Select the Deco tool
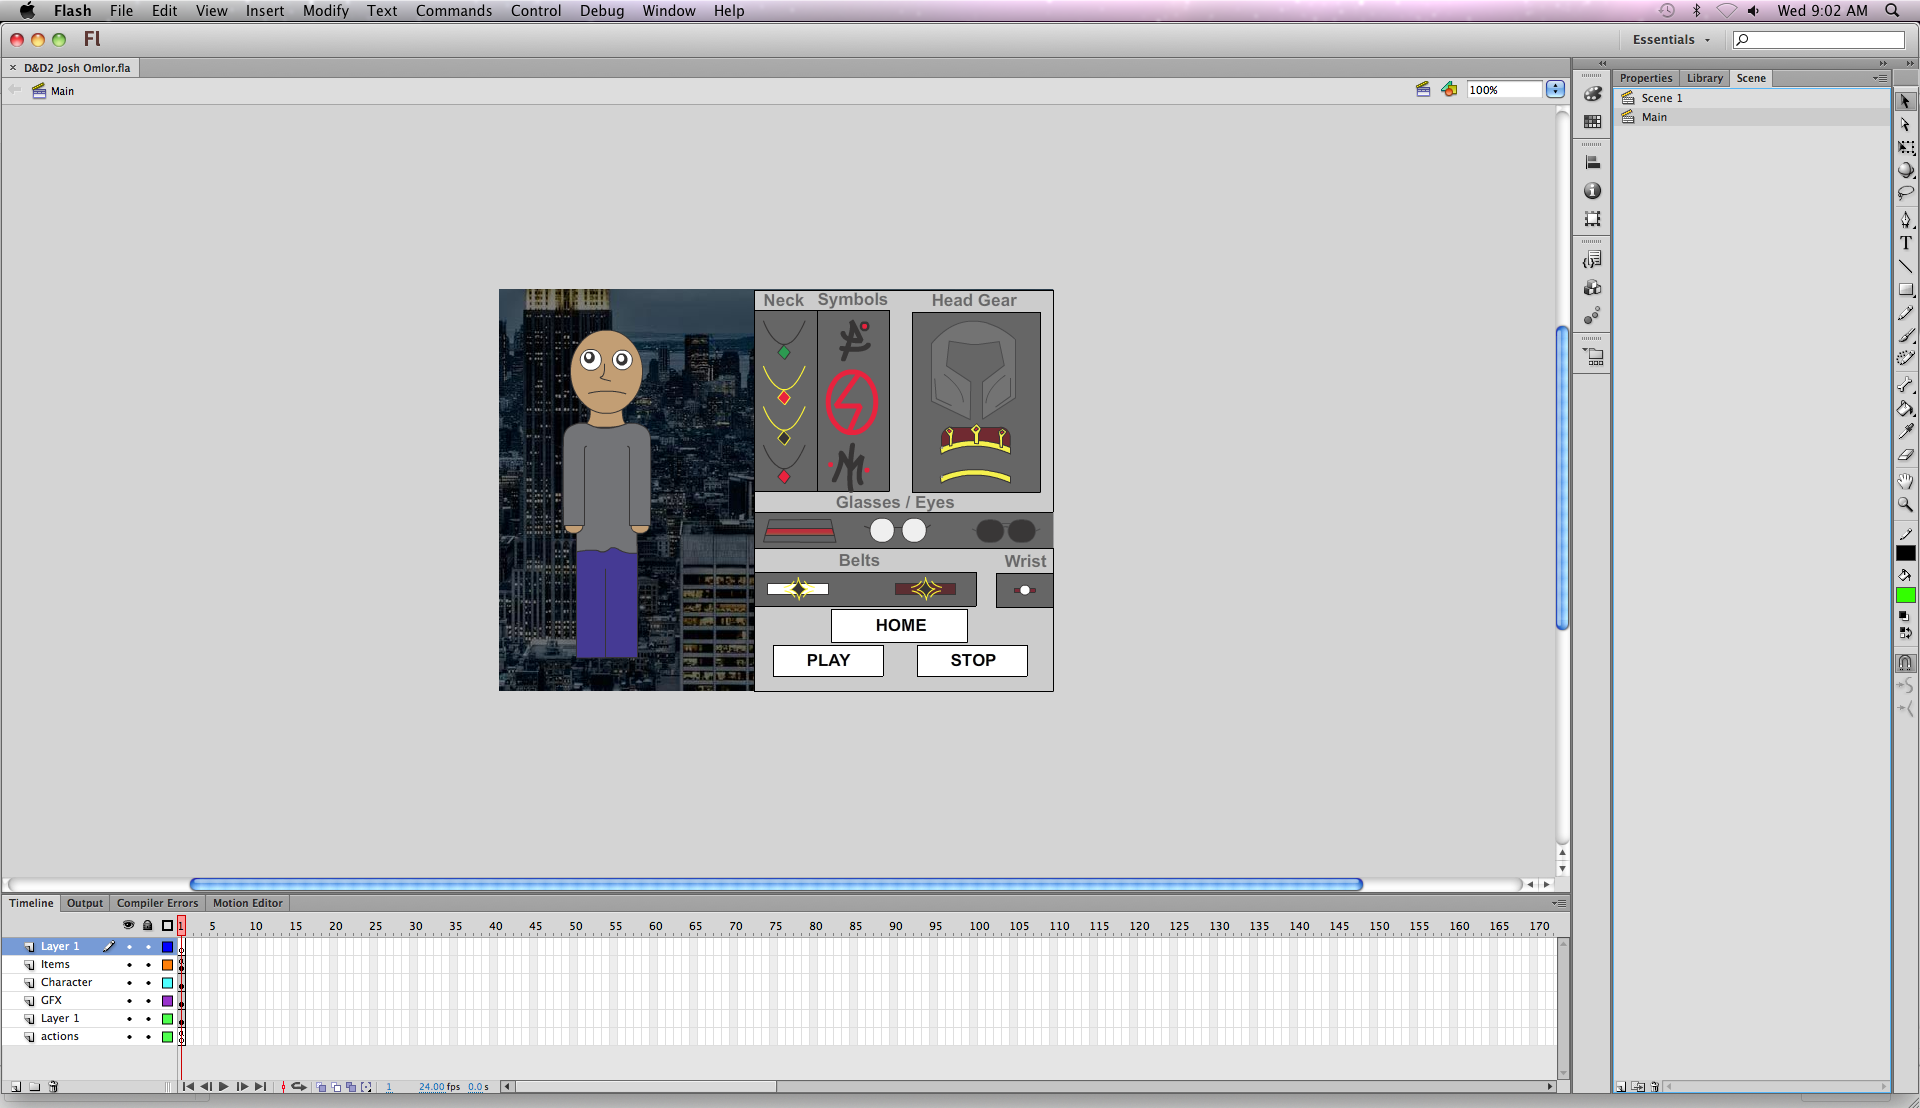This screenshot has width=1920, height=1108. [x=1905, y=358]
